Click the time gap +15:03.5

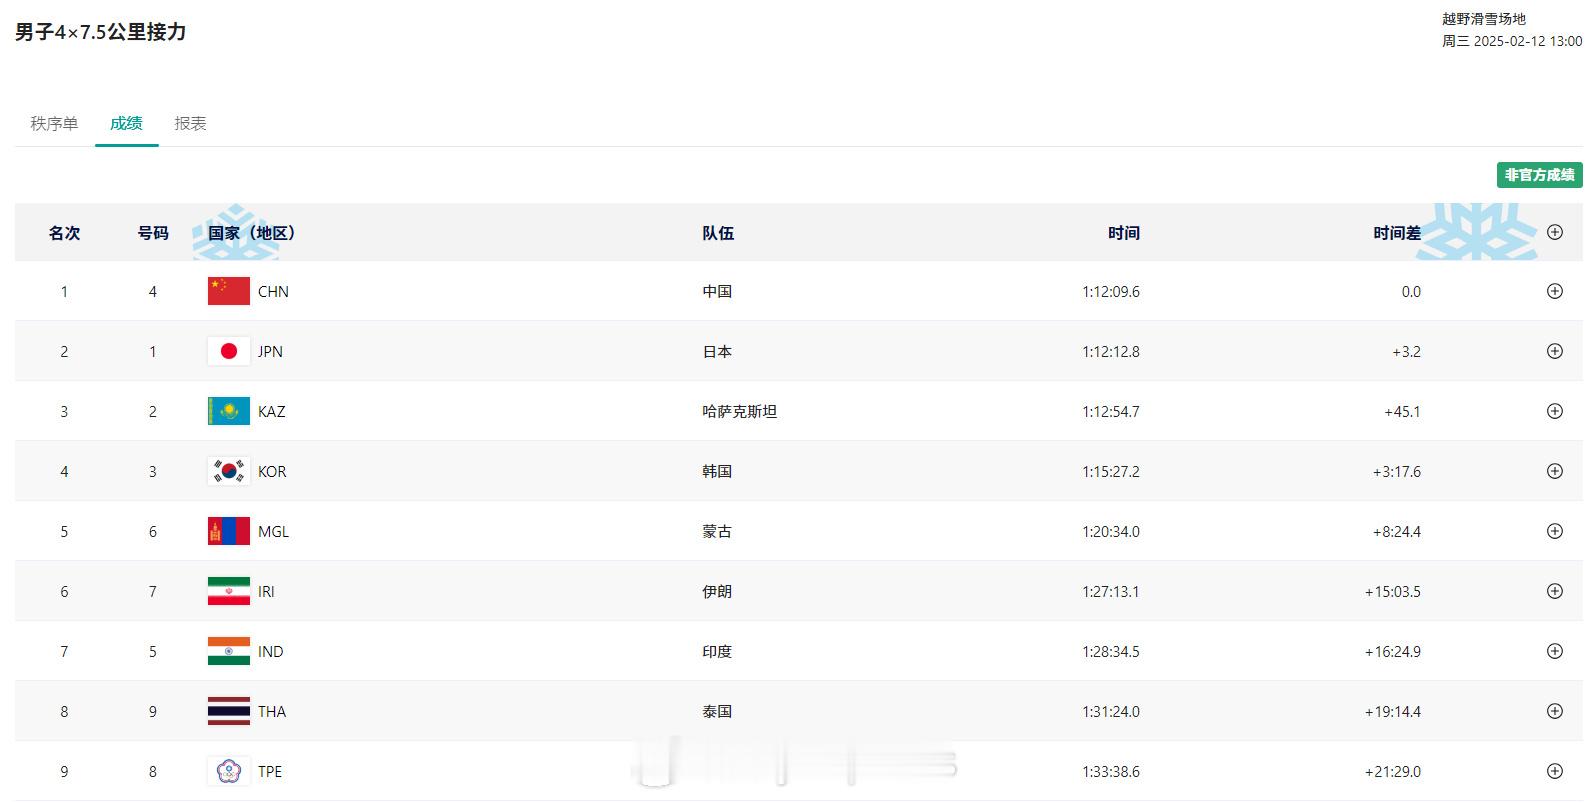[x=1393, y=592]
